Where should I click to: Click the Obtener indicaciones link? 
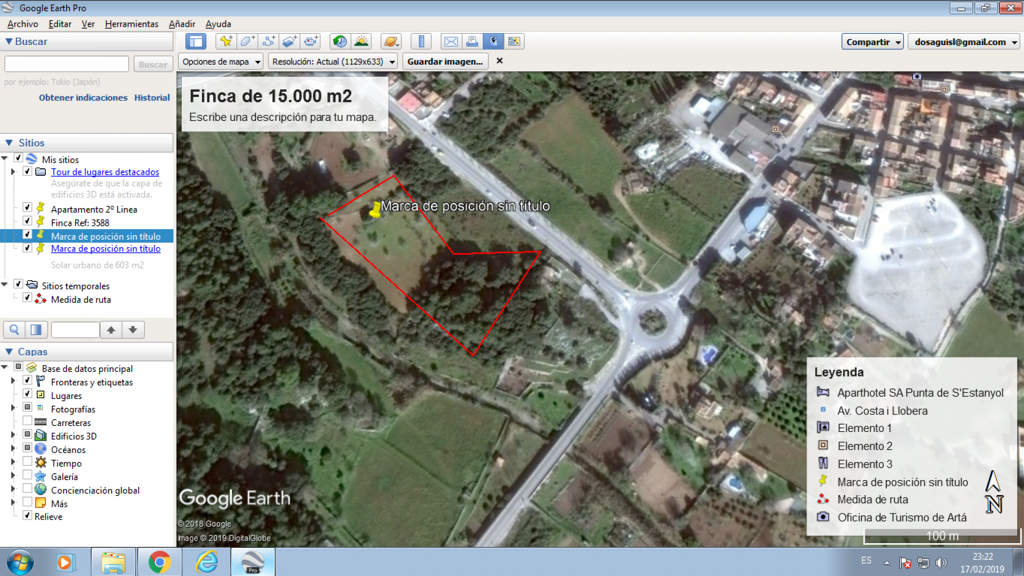click(83, 98)
